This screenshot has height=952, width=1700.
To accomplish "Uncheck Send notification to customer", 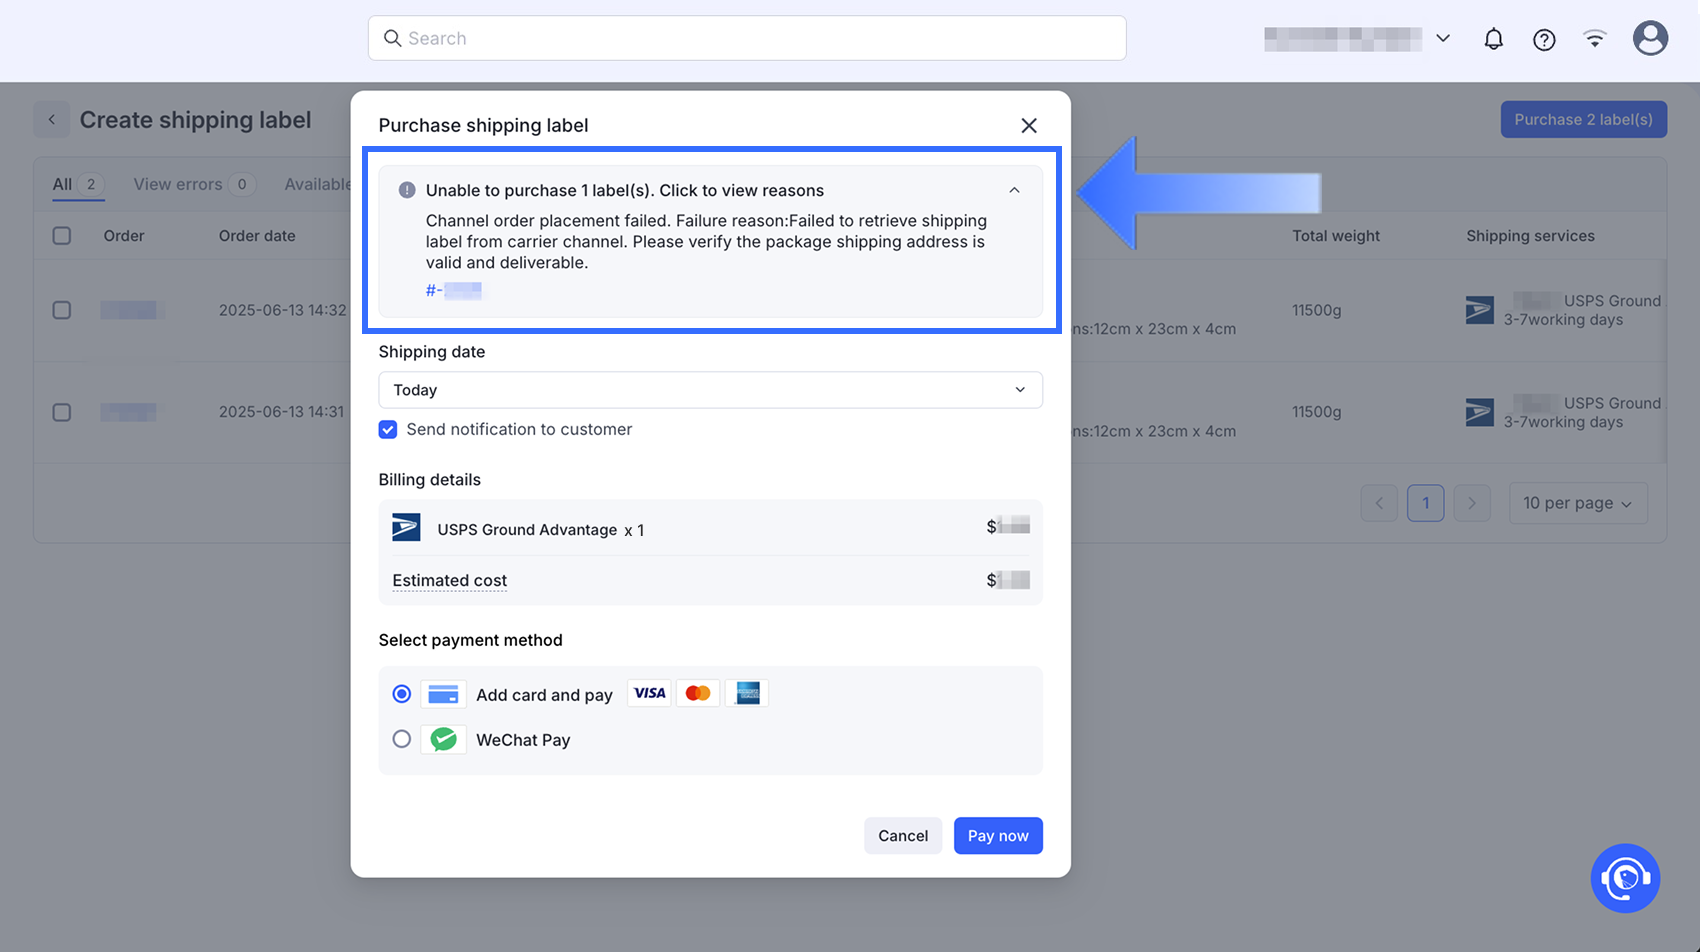I will click(388, 429).
